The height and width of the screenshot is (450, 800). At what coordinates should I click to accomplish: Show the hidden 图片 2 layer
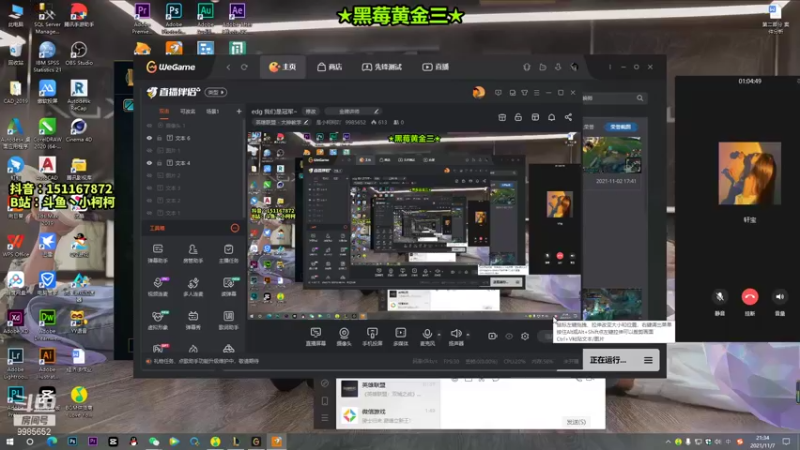pos(149,176)
